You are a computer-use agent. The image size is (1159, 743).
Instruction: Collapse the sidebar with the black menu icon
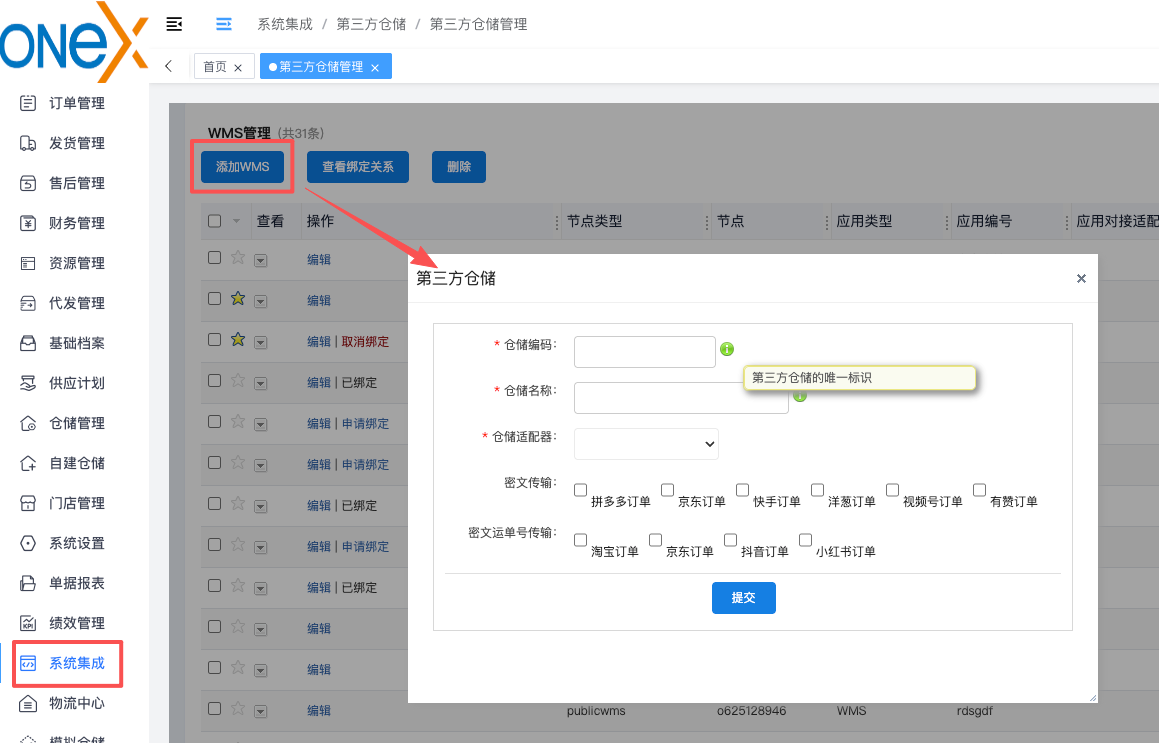pos(174,24)
